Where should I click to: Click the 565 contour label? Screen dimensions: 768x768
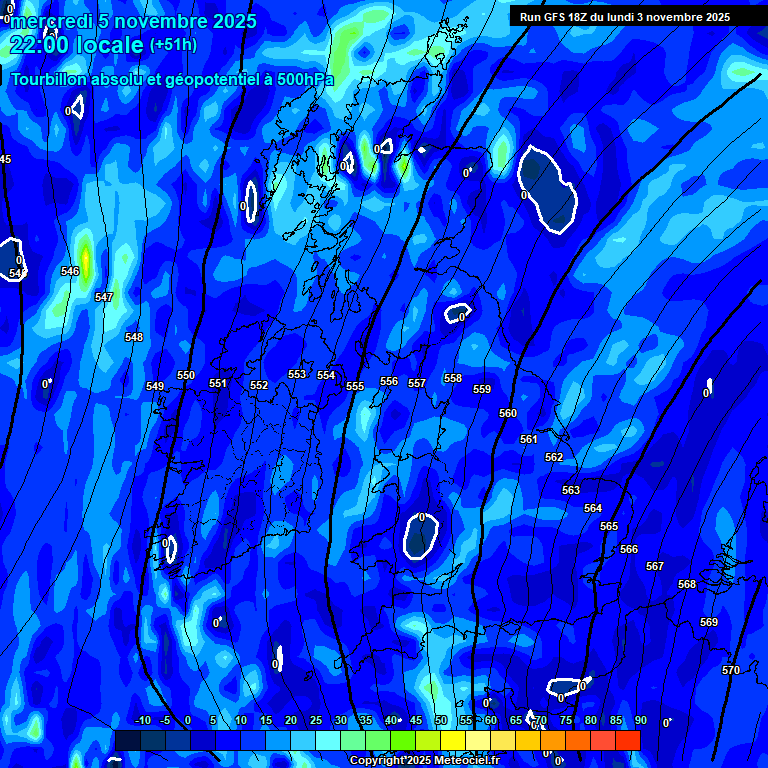pyautogui.click(x=609, y=526)
